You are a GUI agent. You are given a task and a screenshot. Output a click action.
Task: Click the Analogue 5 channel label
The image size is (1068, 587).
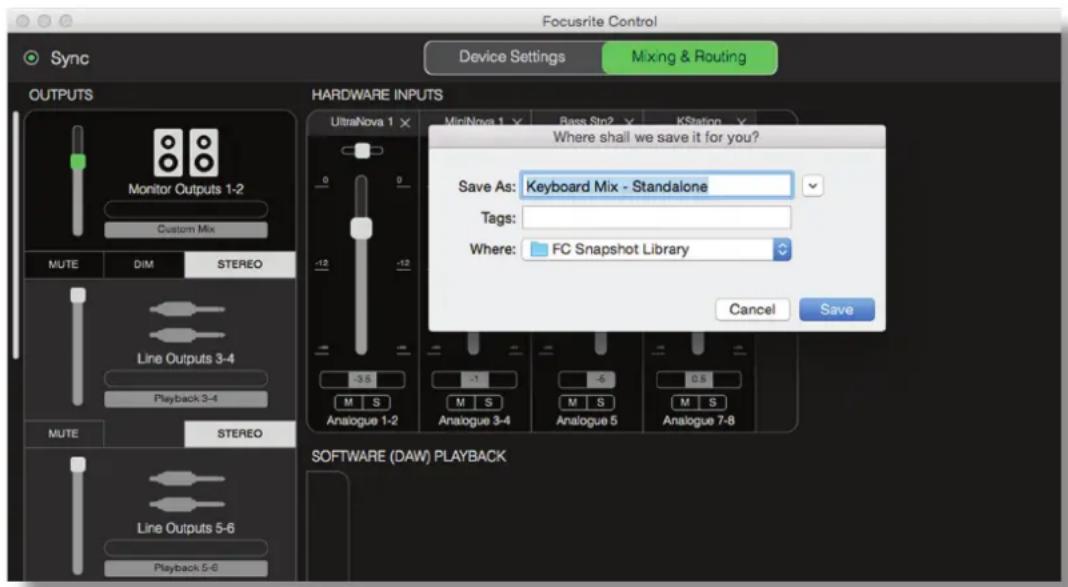586,421
